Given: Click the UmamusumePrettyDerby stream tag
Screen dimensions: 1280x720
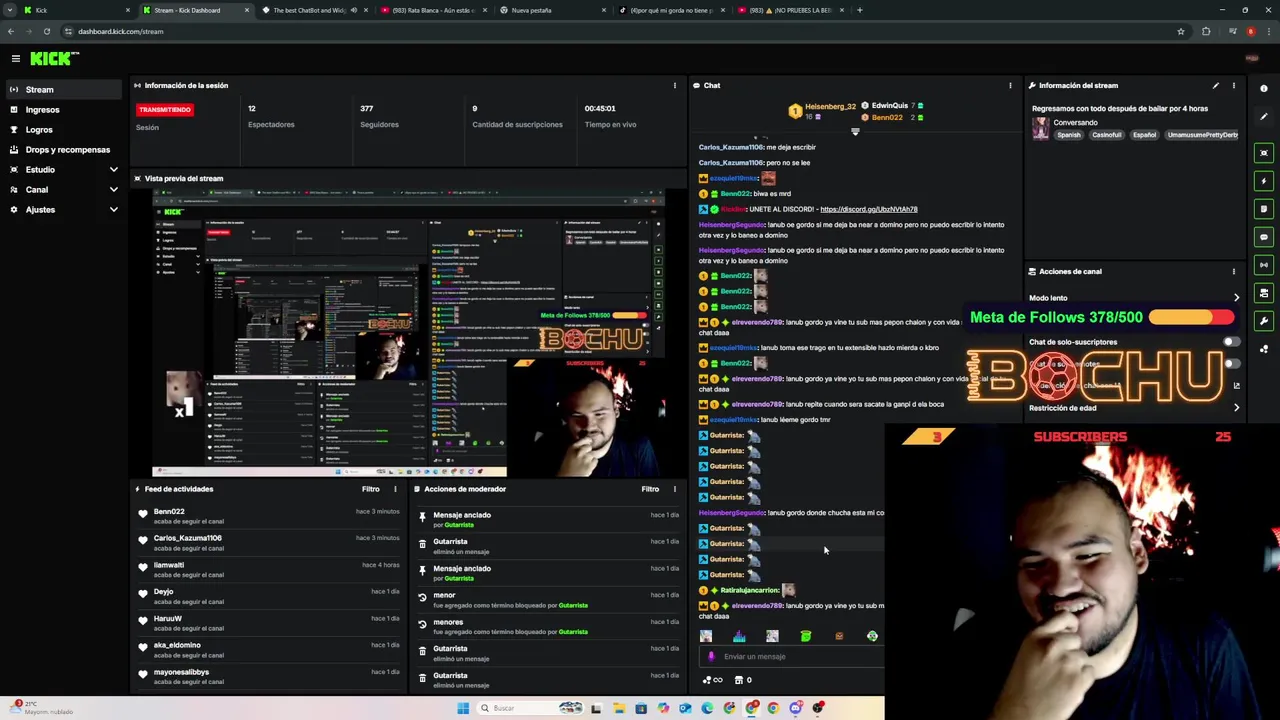Looking at the screenshot, I should [x=1203, y=135].
